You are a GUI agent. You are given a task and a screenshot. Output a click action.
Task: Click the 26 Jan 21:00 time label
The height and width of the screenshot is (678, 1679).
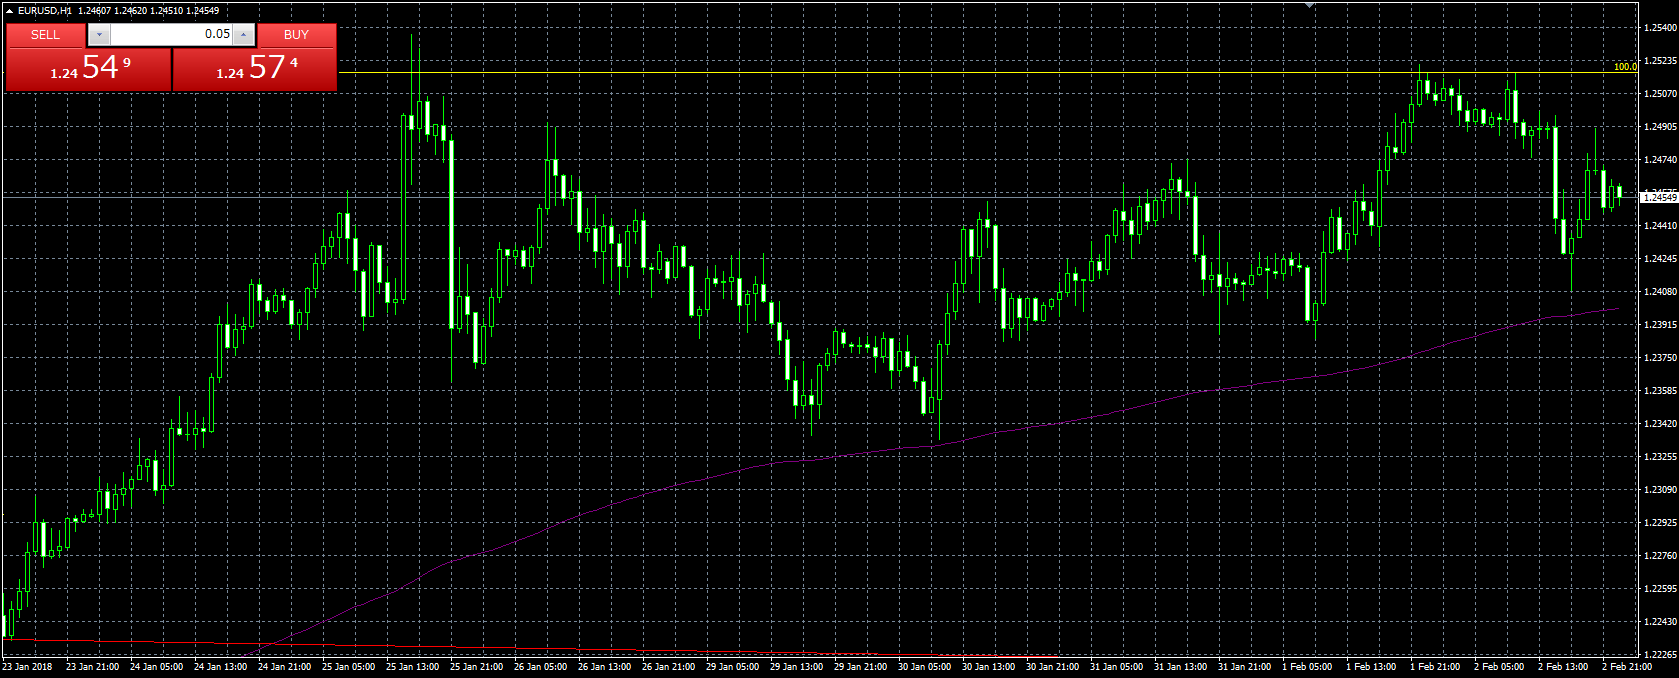(668, 667)
